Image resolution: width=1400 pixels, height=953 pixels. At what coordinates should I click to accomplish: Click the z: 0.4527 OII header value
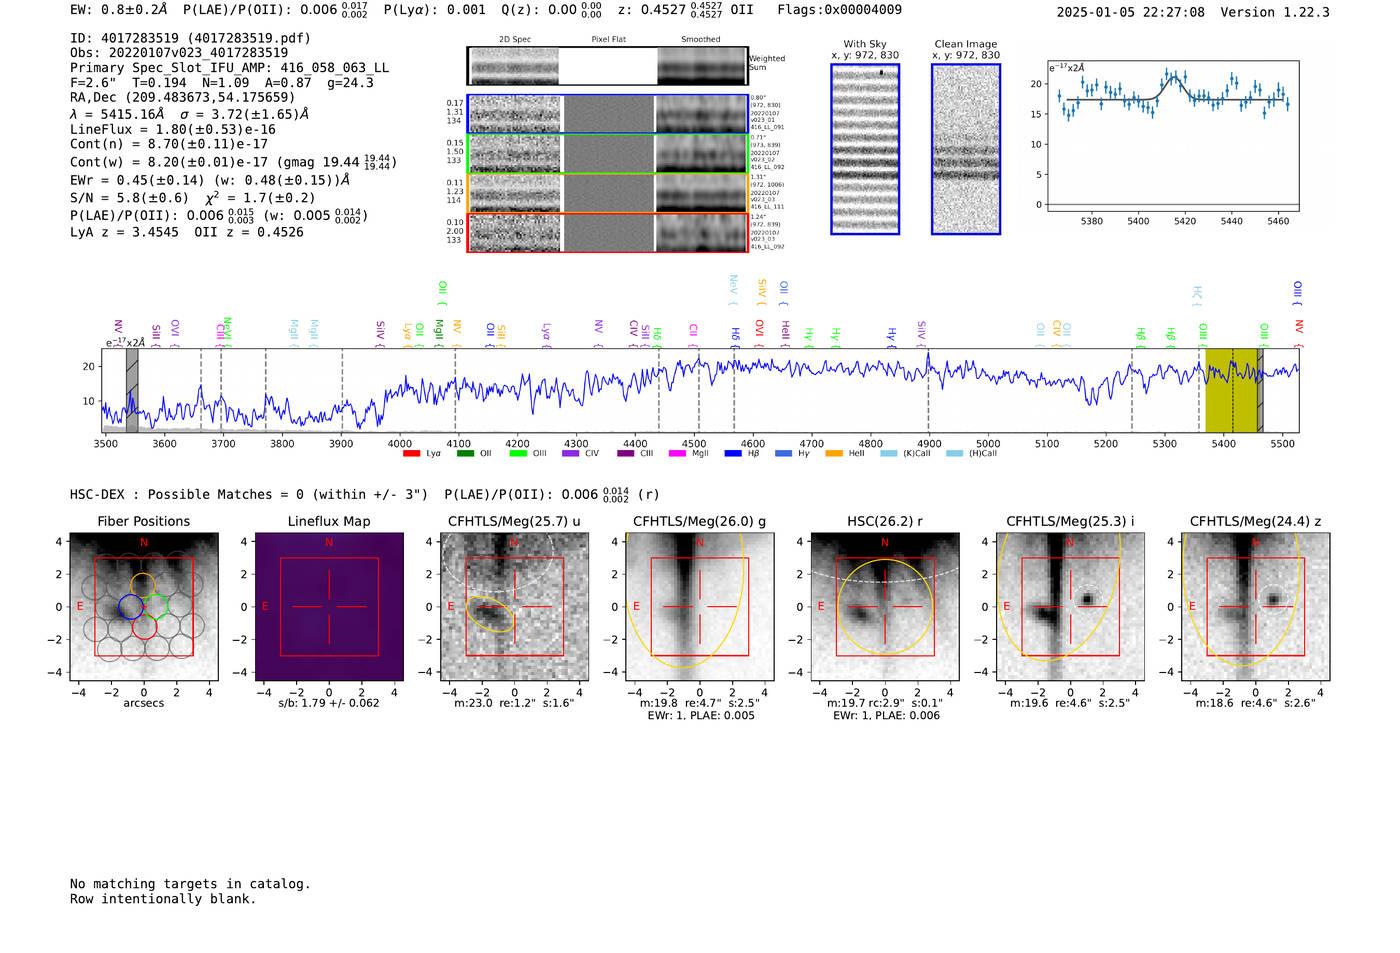pyautogui.click(x=685, y=10)
